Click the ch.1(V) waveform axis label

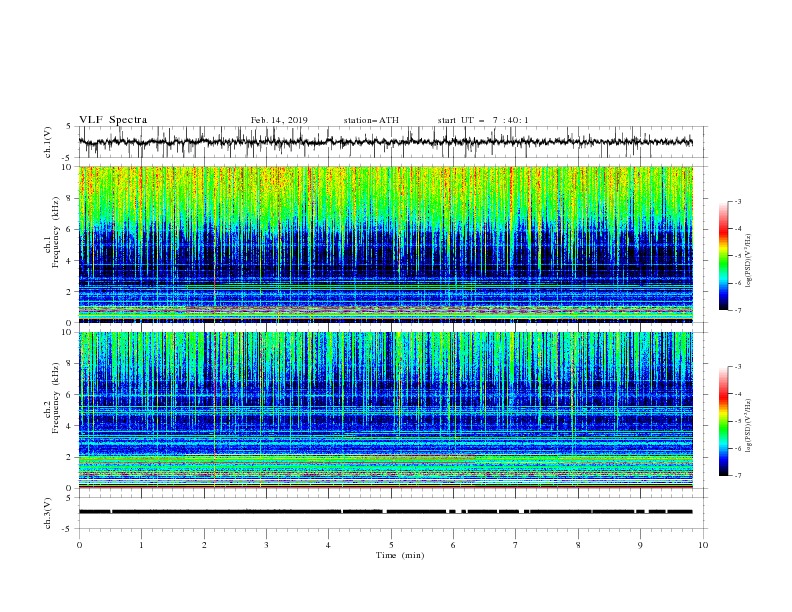(x=48, y=142)
